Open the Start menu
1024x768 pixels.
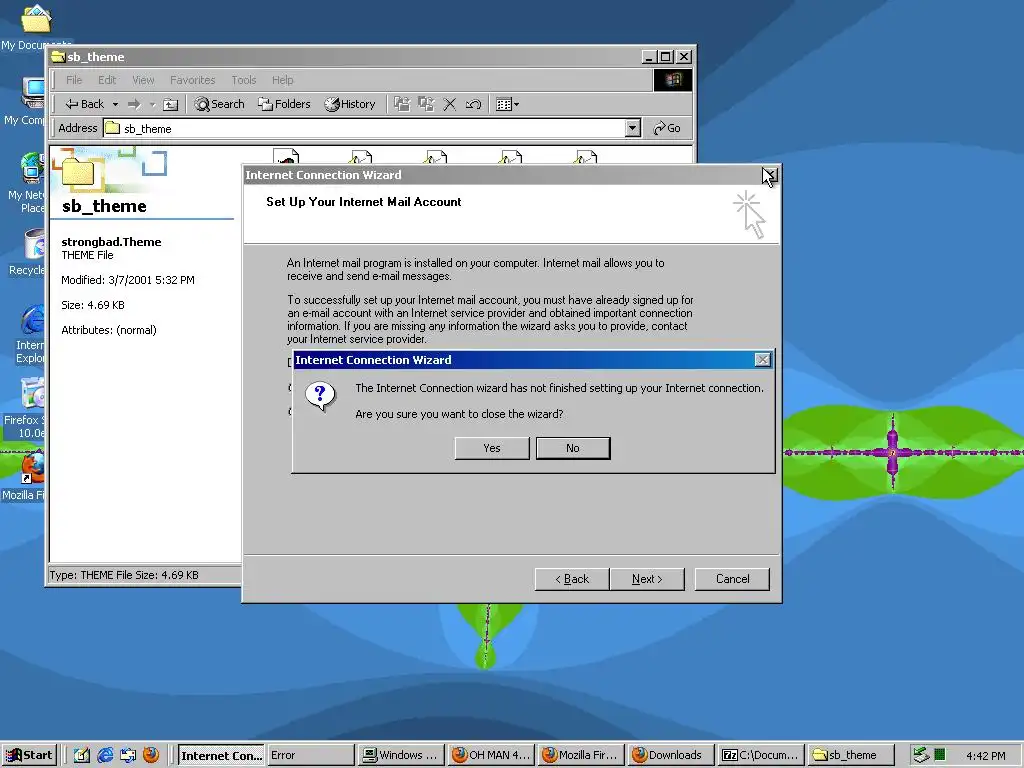29,755
